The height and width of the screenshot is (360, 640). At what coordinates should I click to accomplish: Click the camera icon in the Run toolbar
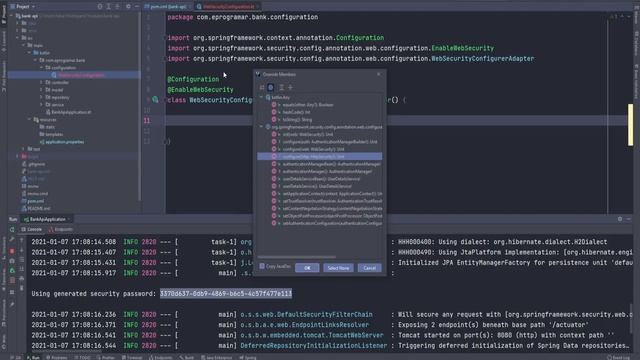coord(12,261)
